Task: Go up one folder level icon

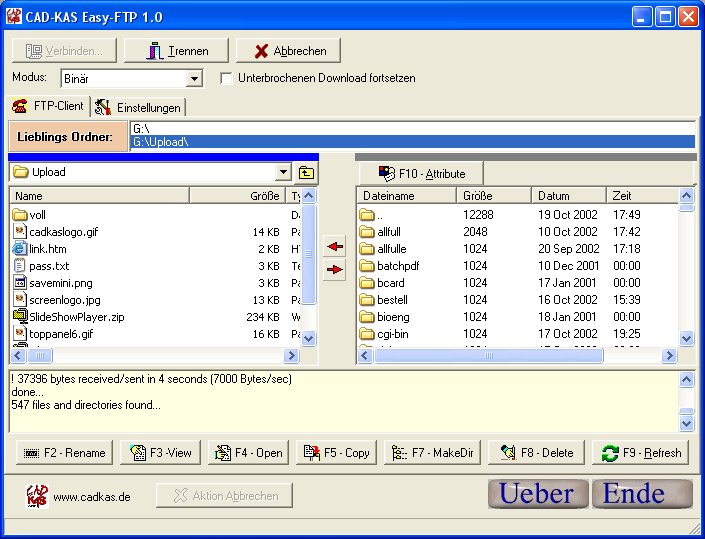Action: click(306, 173)
